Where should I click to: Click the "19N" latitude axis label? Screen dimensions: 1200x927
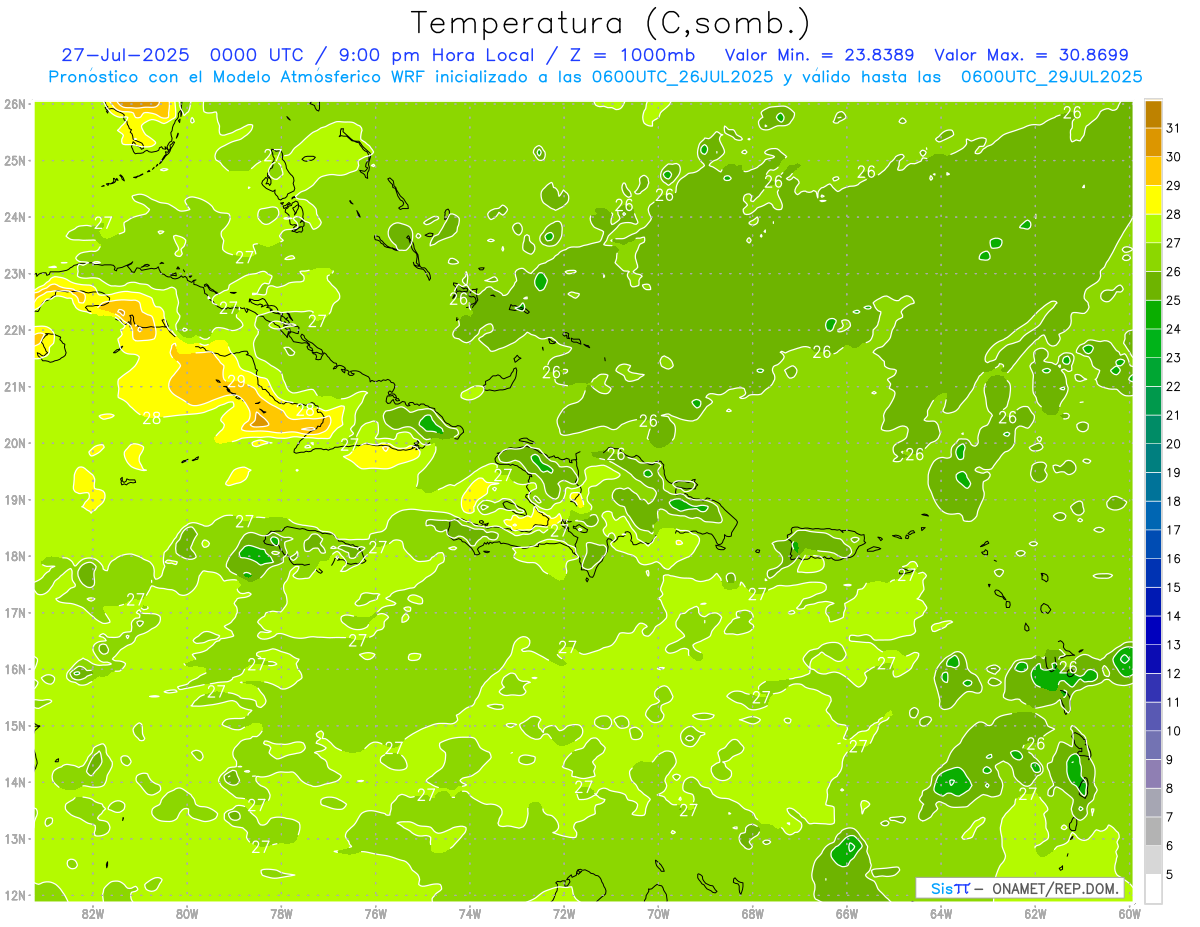tap(15, 499)
